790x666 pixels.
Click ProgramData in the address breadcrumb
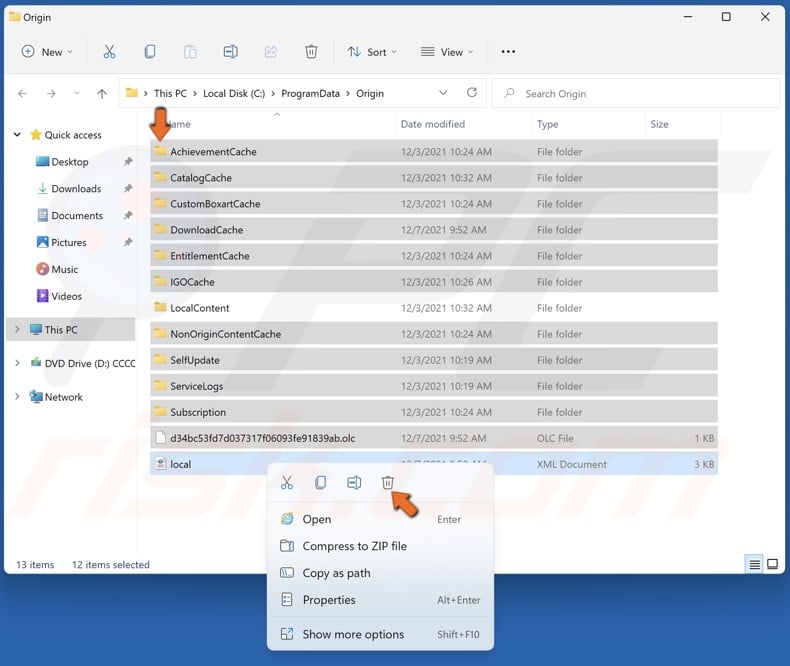click(310, 93)
